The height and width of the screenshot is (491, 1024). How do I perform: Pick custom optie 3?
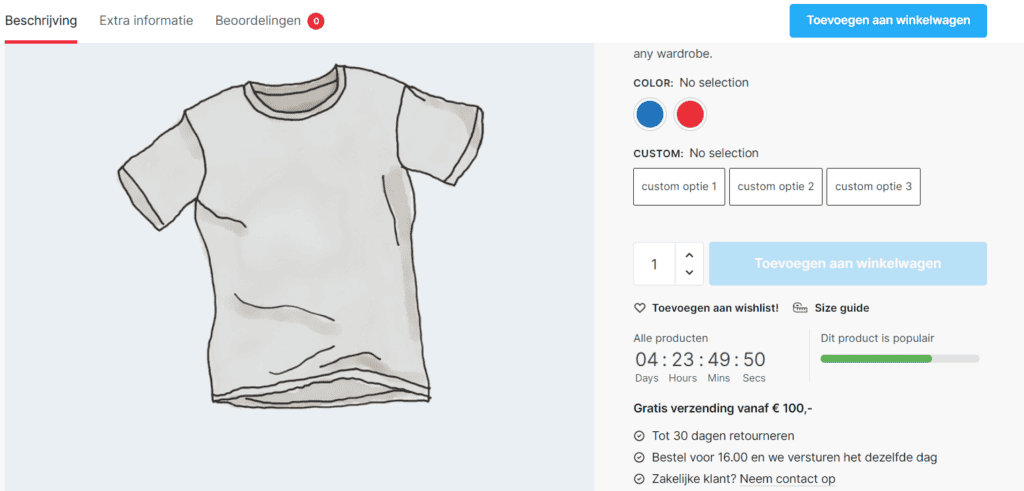click(x=873, y=187)
